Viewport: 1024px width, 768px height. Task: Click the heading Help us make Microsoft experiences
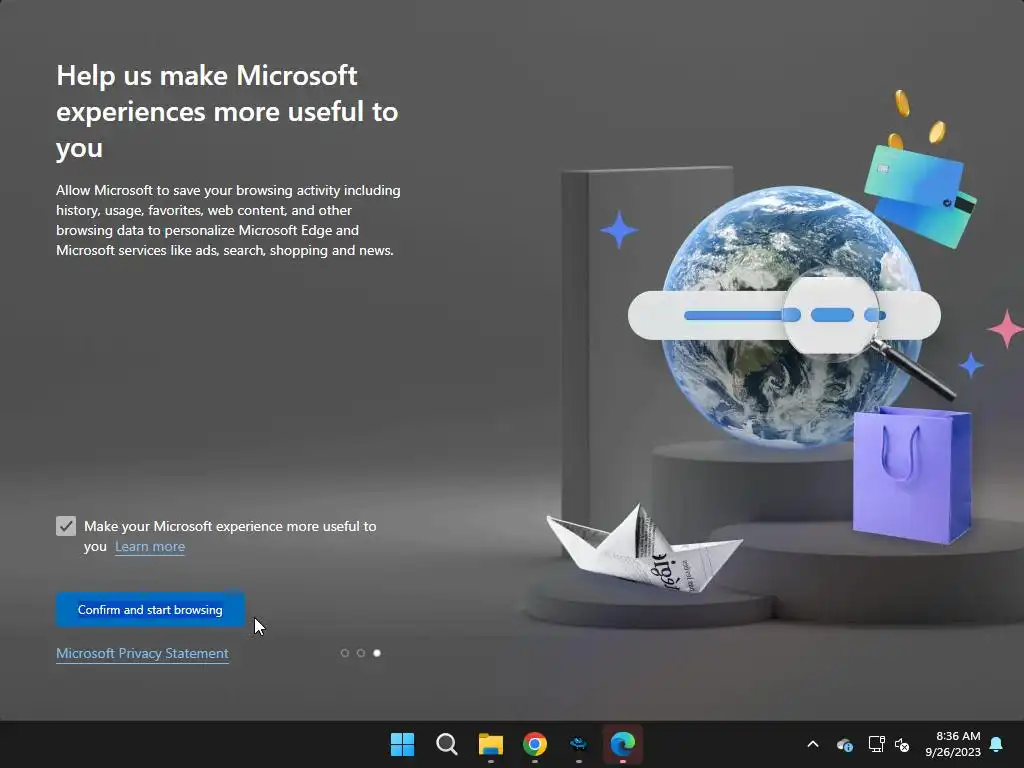(x=227, y=112)
